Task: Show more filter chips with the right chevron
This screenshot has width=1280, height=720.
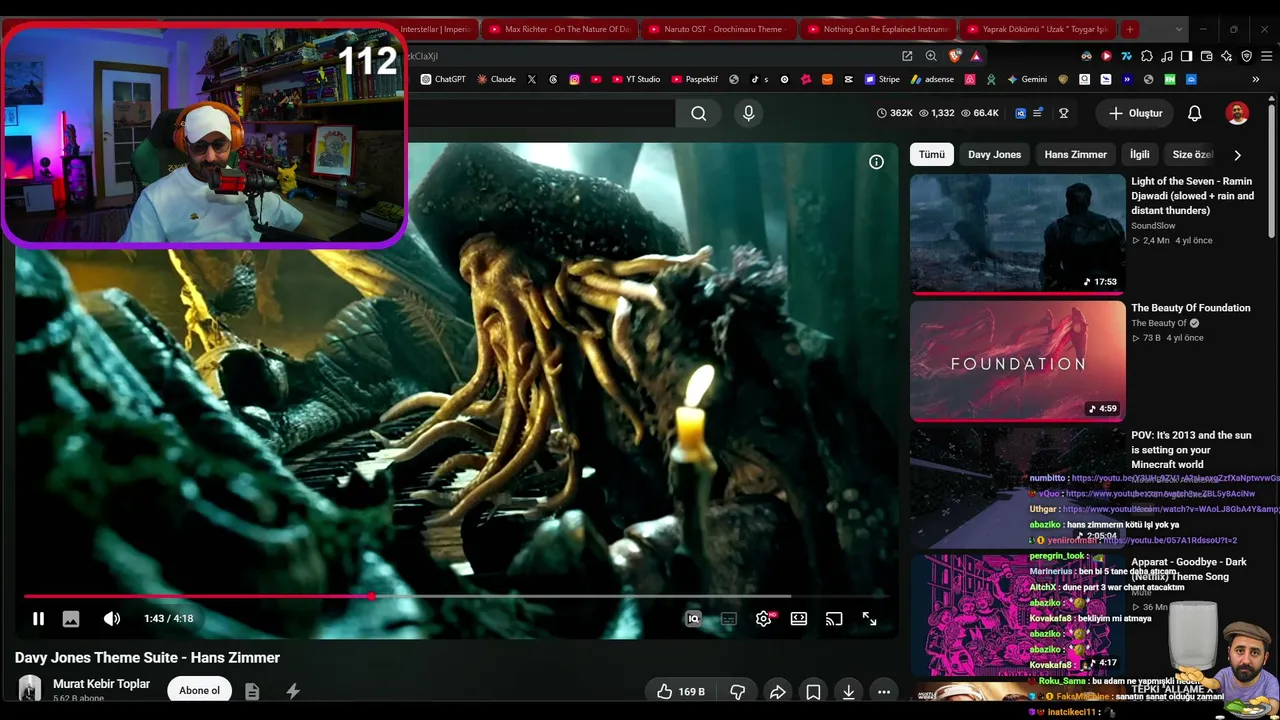Action: (1237, 155)
